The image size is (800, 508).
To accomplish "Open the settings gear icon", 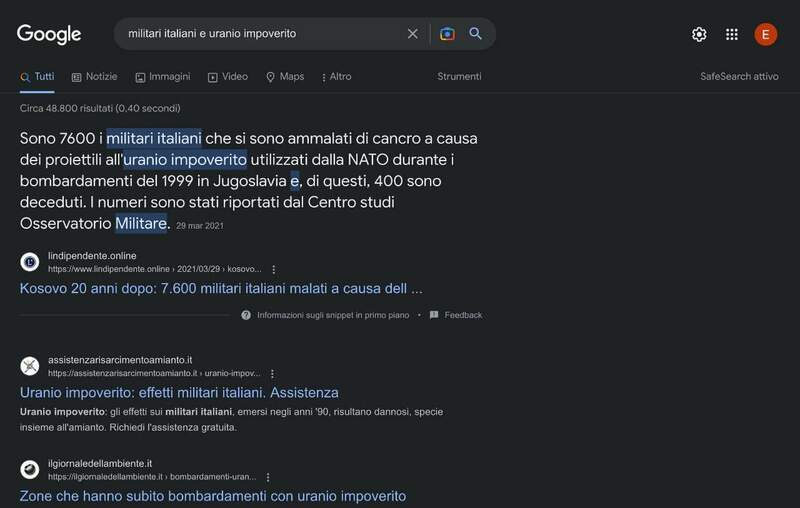I will 699,34.
